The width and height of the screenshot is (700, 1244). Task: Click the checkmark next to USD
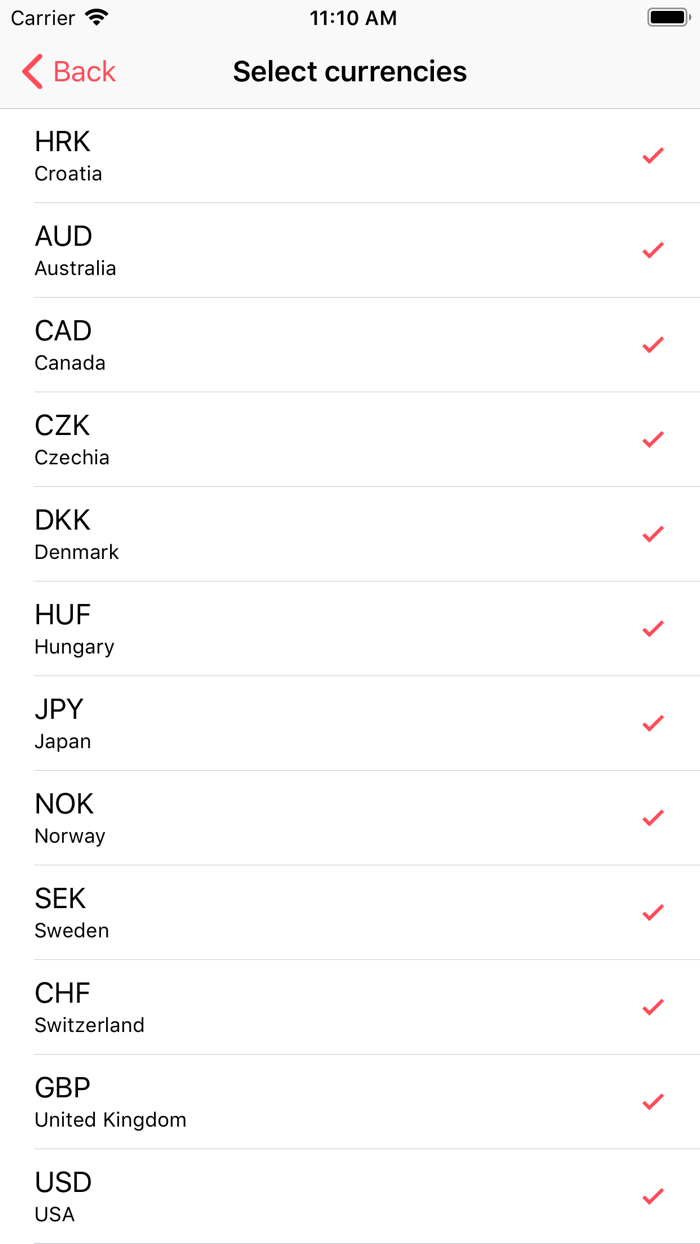coord(653,1196)
